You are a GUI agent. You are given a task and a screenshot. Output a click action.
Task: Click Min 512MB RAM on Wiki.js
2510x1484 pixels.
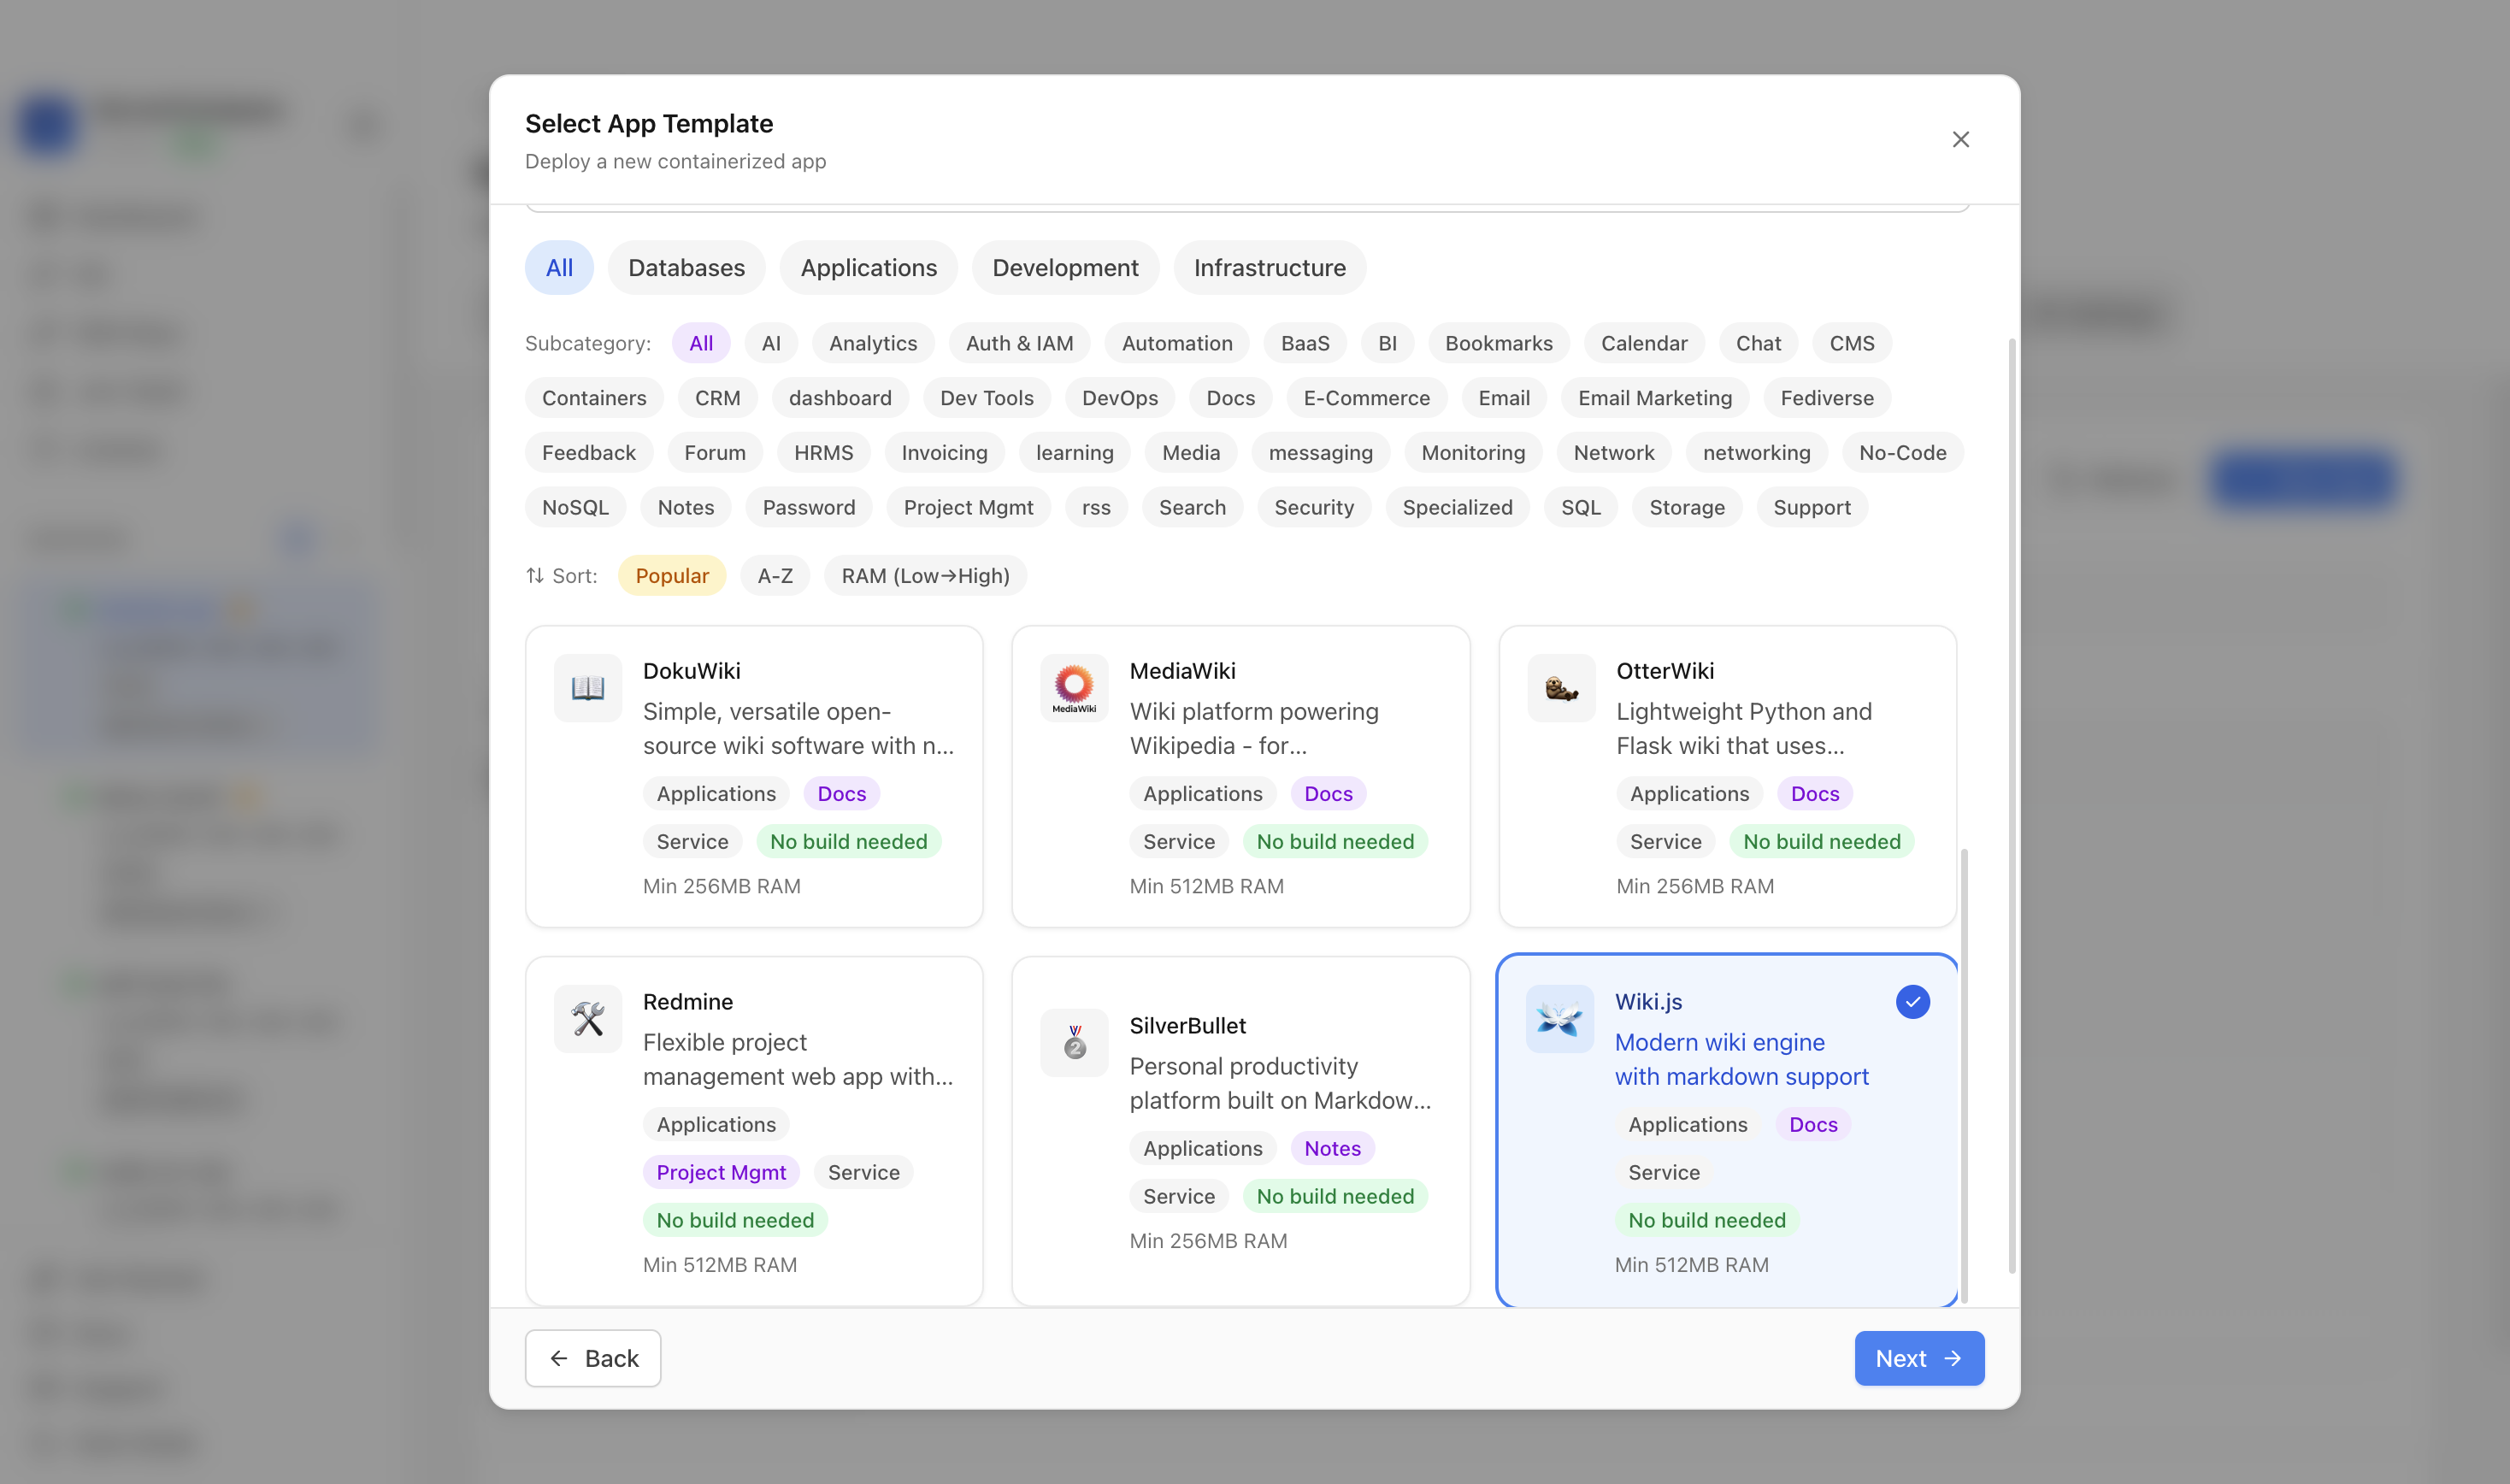click(1691, 1265)
